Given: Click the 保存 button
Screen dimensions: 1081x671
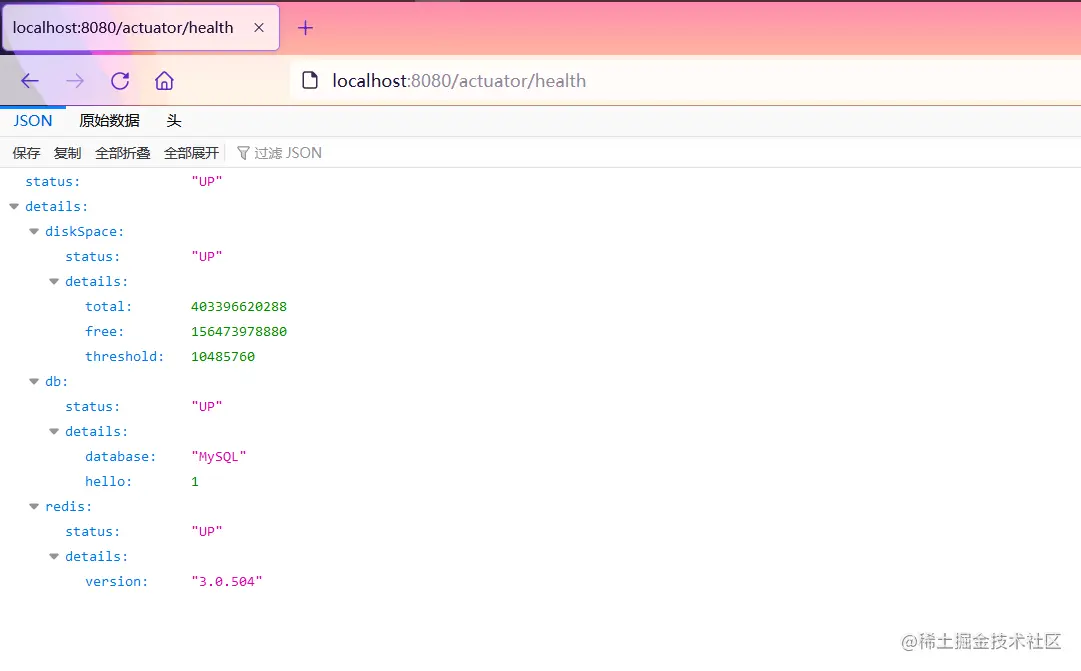Looking at the screenshot, I should tap(26, 153).
